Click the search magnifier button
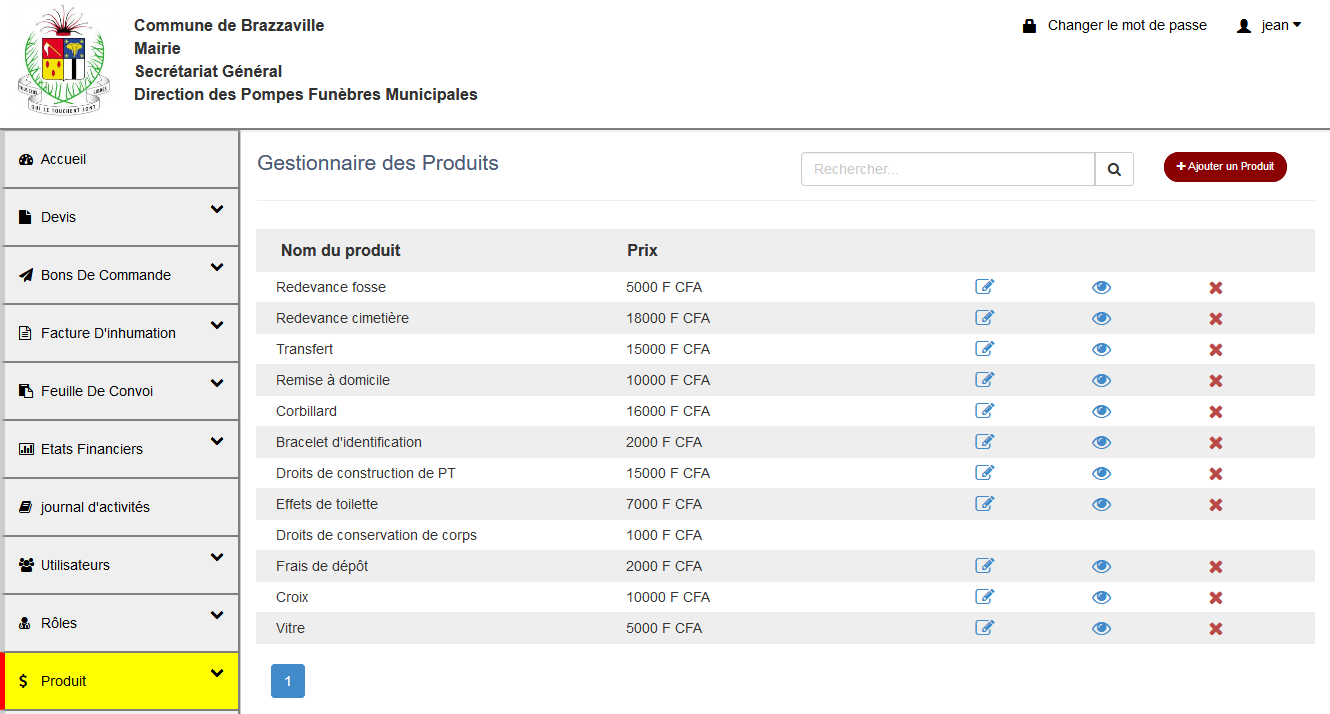Screen dimensions: 1330x714 1114,169
